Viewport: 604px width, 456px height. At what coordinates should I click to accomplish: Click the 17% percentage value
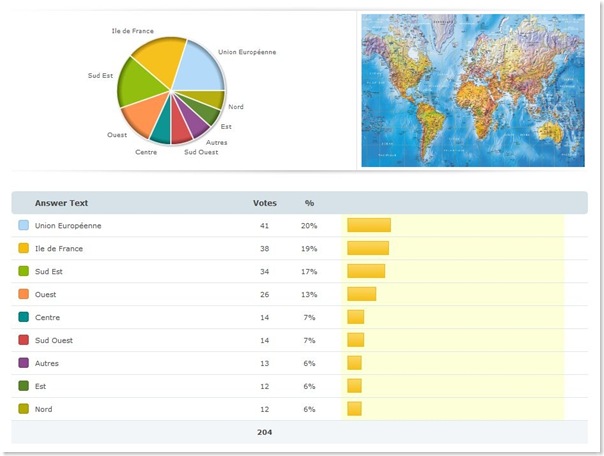coord(309,272)
